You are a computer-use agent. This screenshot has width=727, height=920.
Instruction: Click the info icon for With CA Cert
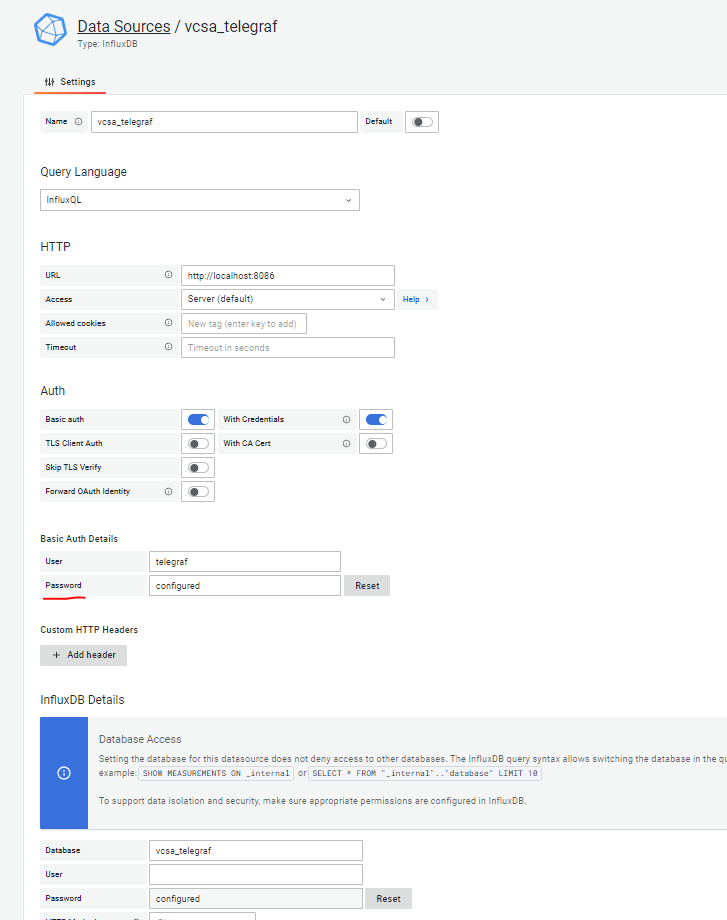(x=346, y=444)
